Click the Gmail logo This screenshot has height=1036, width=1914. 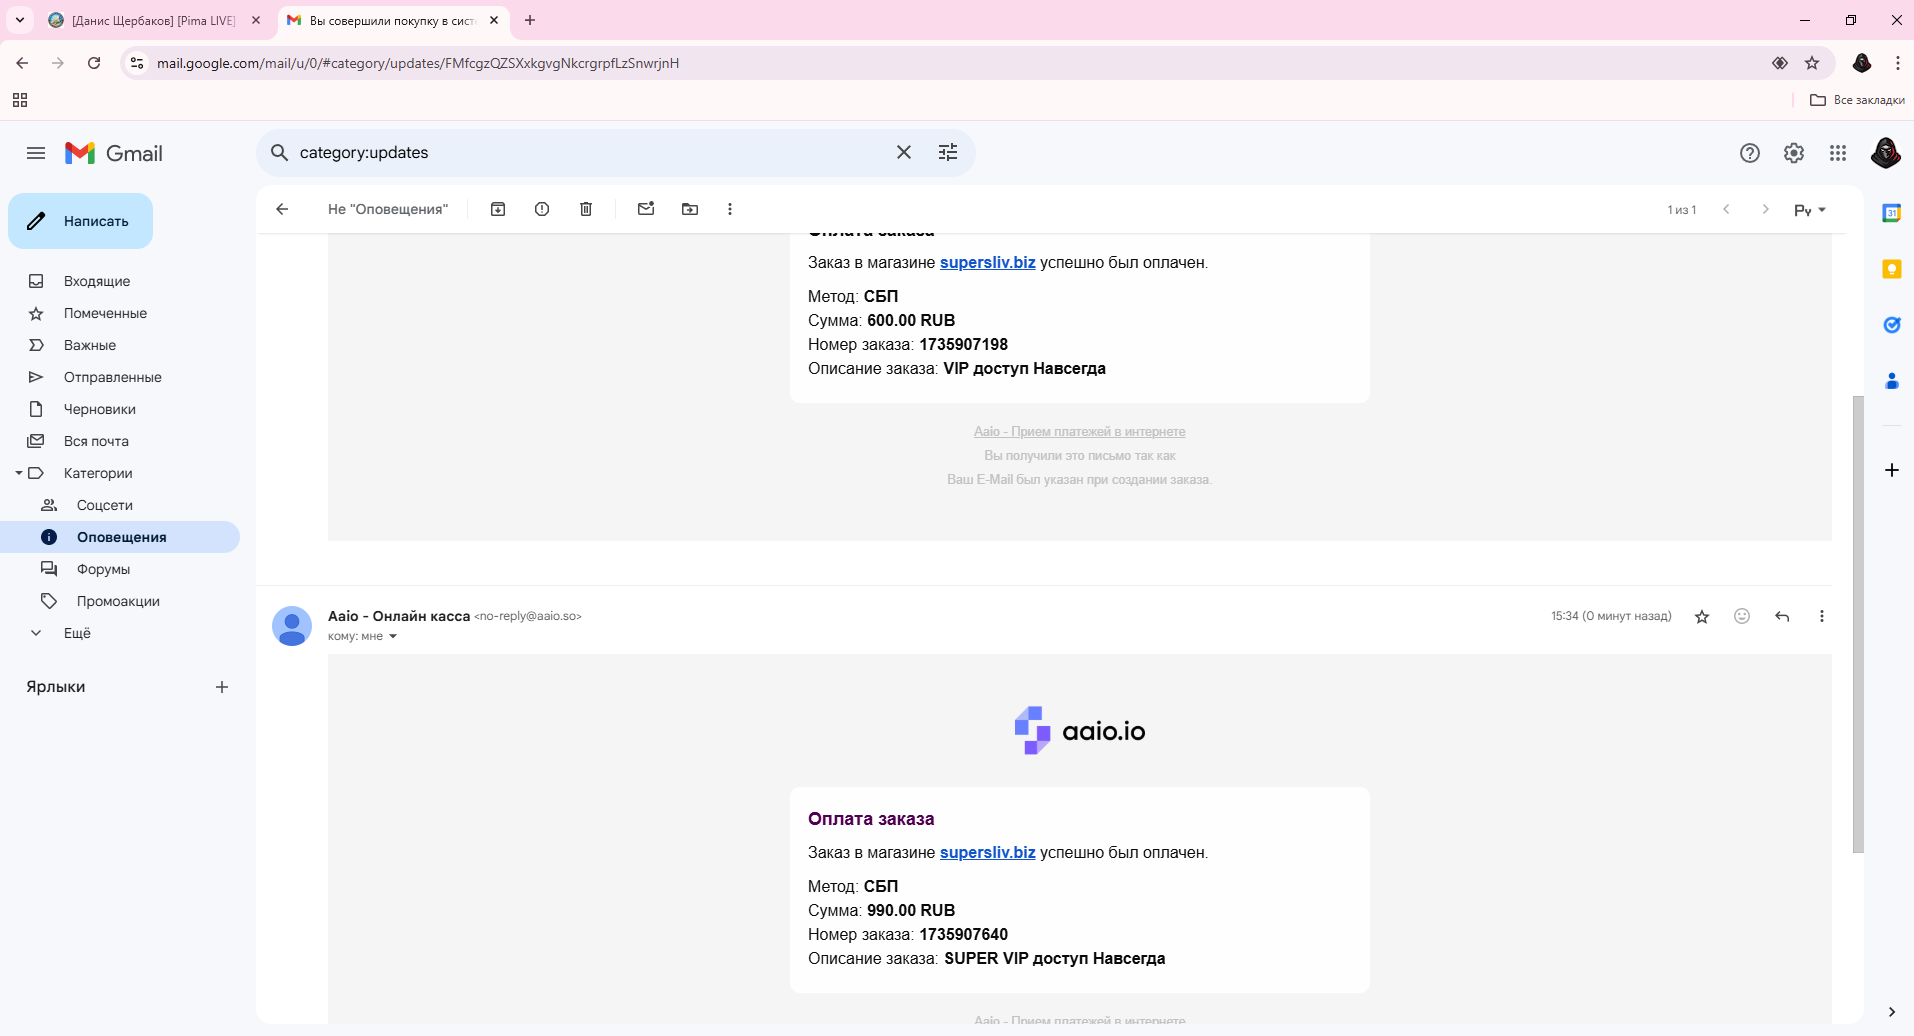(114, 153)
